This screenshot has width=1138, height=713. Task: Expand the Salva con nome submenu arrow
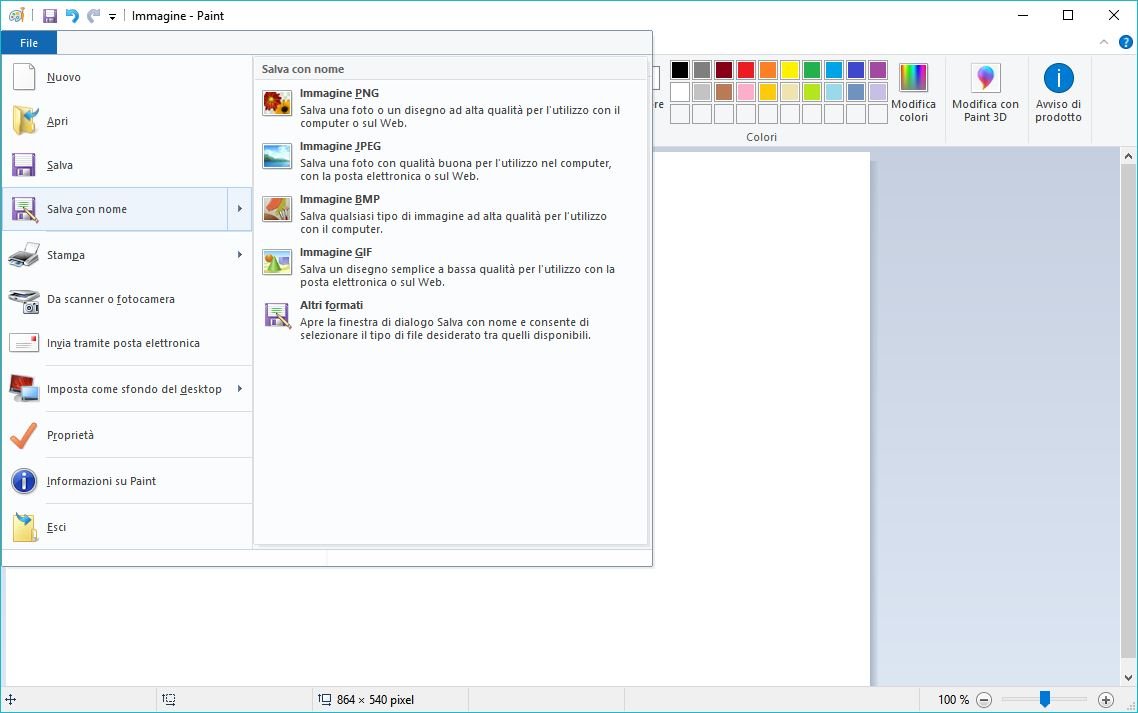coord(240,209)
